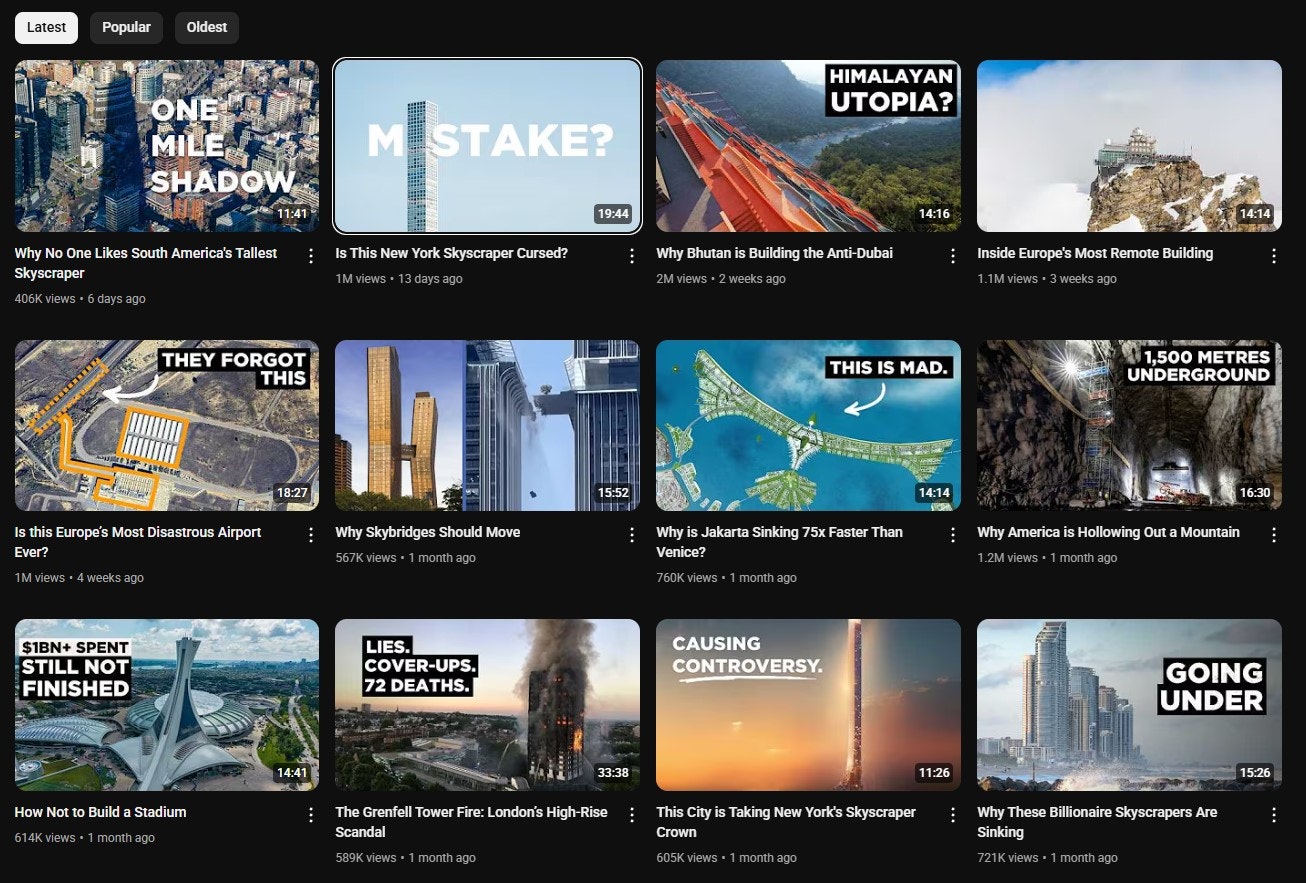The width and height of the screenshot is (1306, 883).
Task: Open options menu for One Mile Shadow video
Action: (x=310, y=255)
